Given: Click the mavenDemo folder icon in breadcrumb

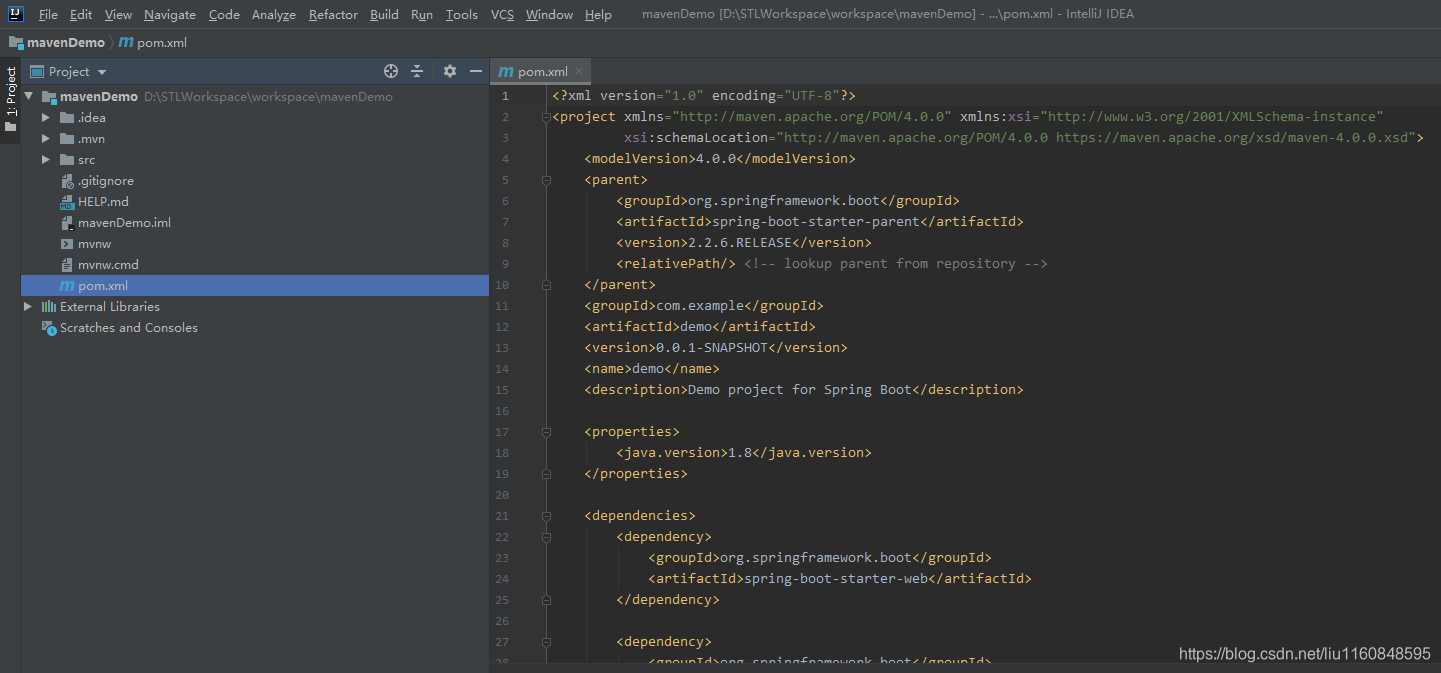Looking at the screenshot, I should [16, 43].
